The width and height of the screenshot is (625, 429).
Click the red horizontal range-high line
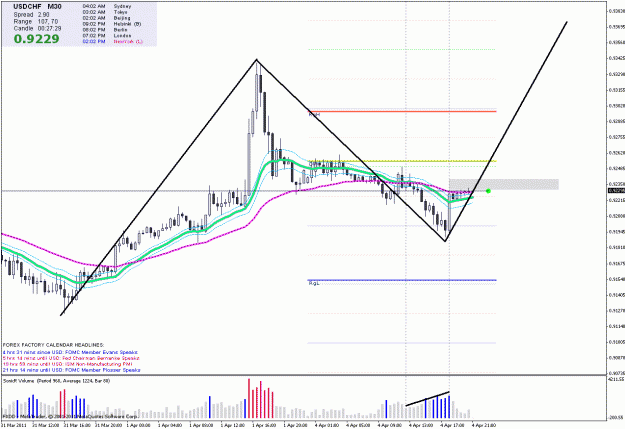[403, 111]
